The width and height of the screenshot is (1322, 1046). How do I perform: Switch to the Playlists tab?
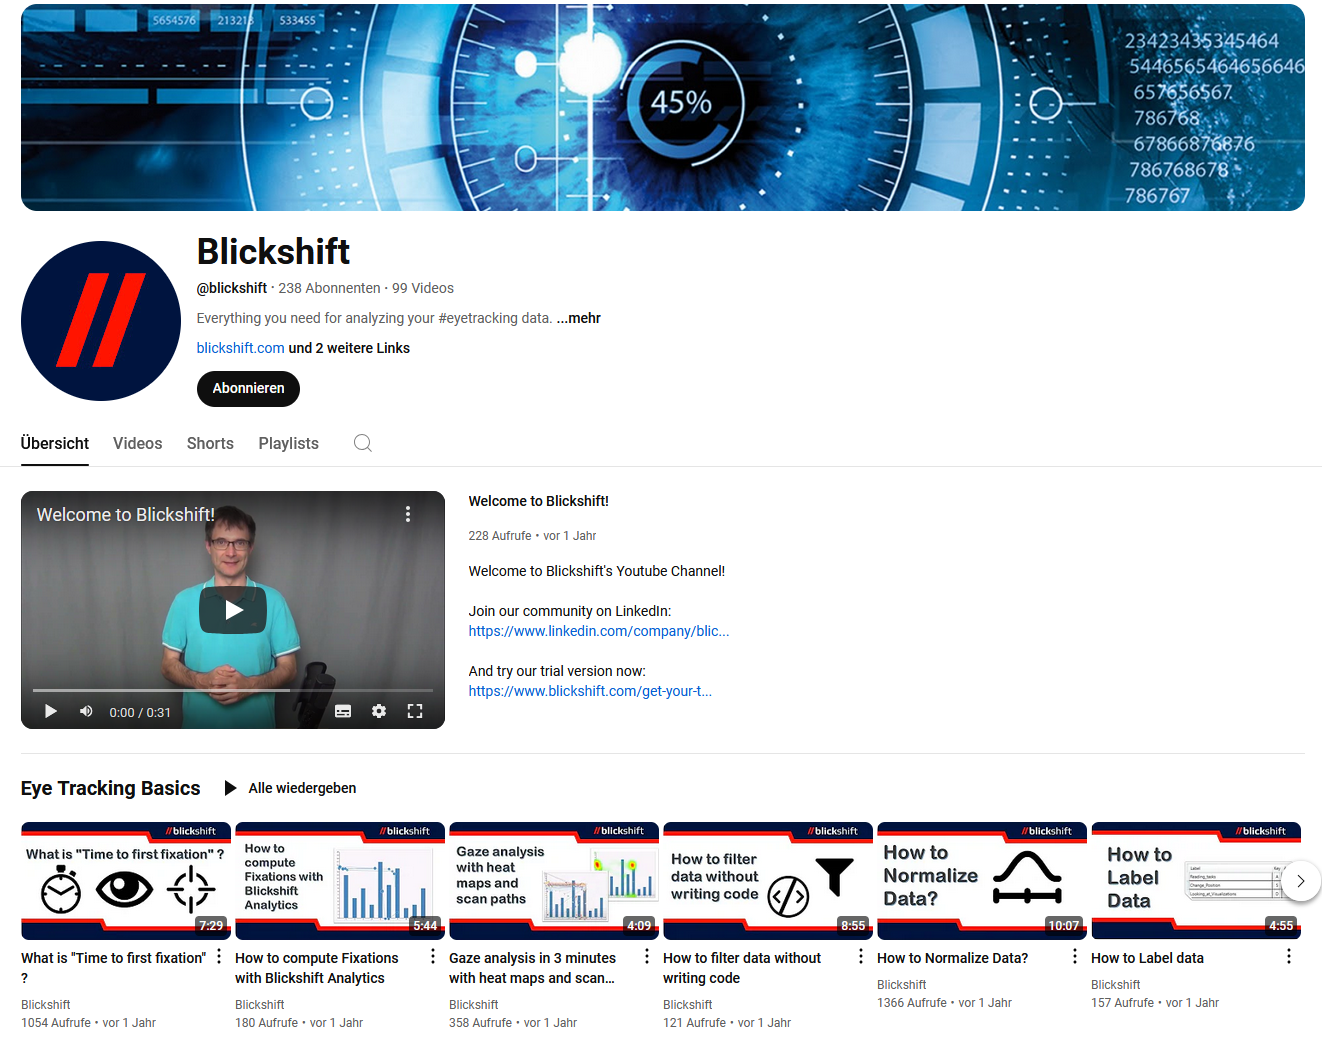(x=288, y=443)
